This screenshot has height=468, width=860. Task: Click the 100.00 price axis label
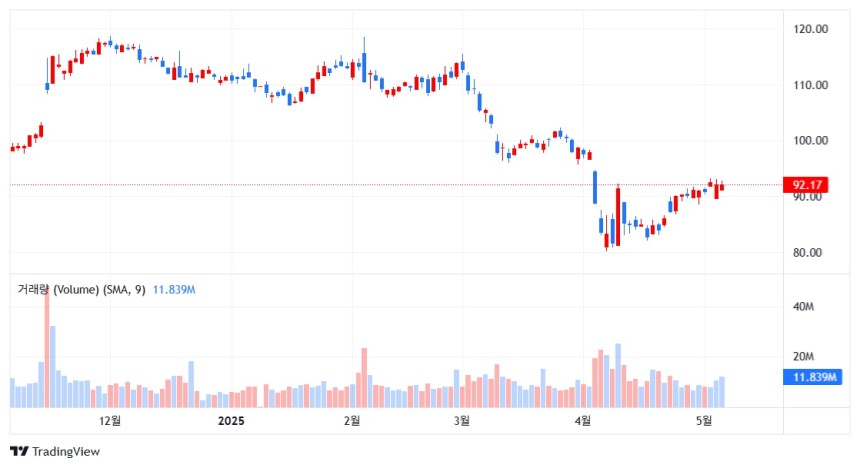pyautogui.click(x=810, y=140)
